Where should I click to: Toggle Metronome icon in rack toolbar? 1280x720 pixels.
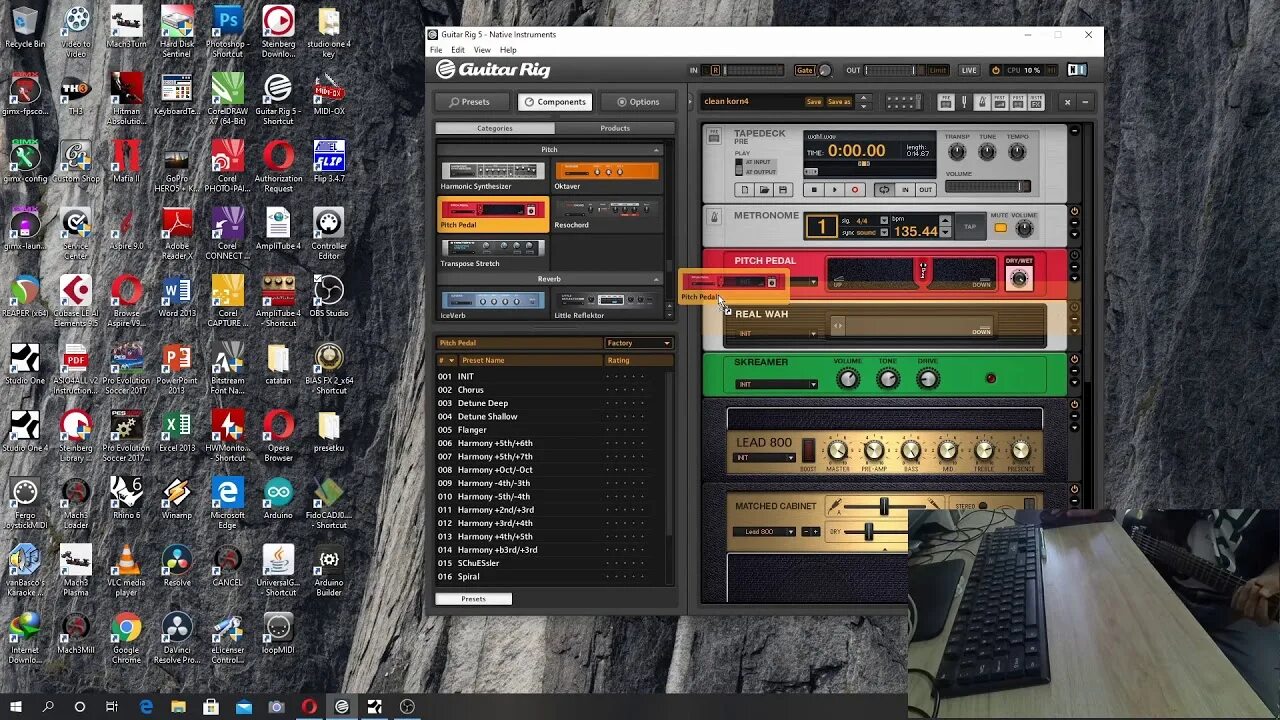(982, 101)
